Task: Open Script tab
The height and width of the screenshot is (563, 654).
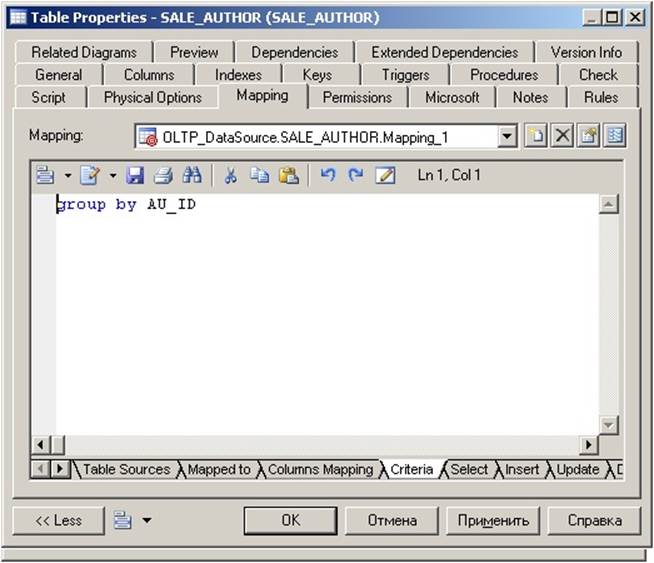Action: pos(49,97)
